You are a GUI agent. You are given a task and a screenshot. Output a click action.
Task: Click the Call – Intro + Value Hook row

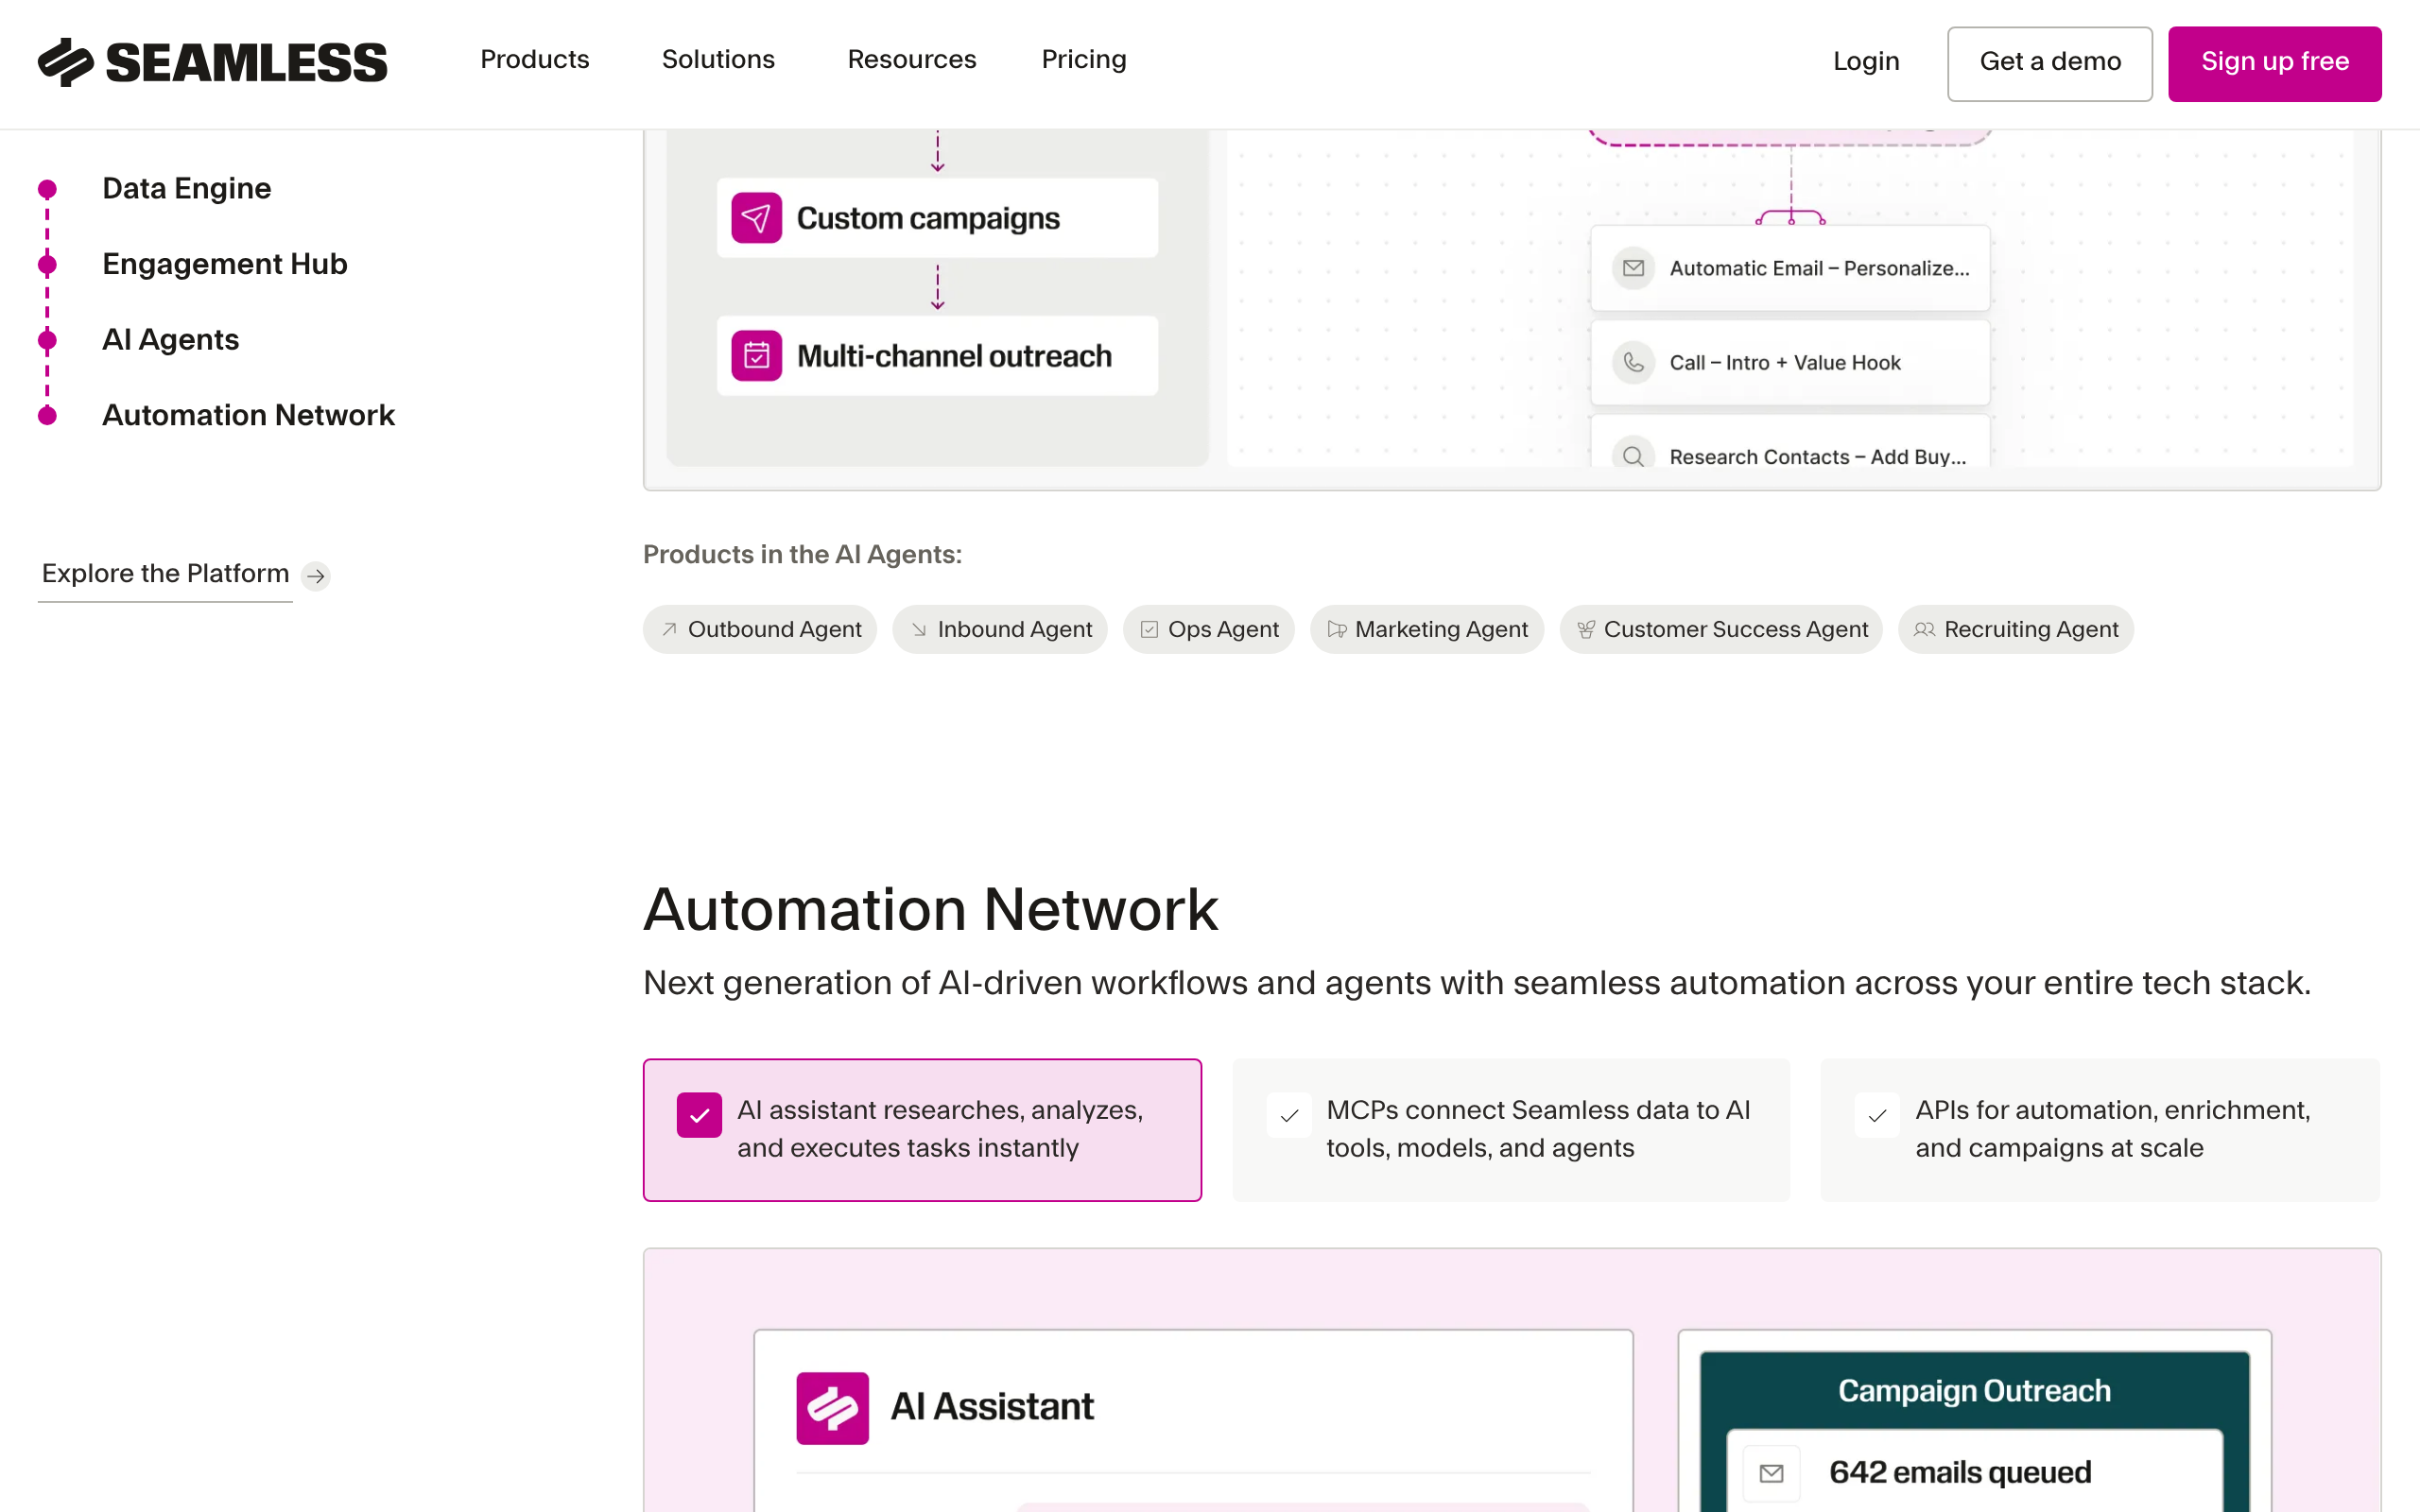(x=1790, y=362)
